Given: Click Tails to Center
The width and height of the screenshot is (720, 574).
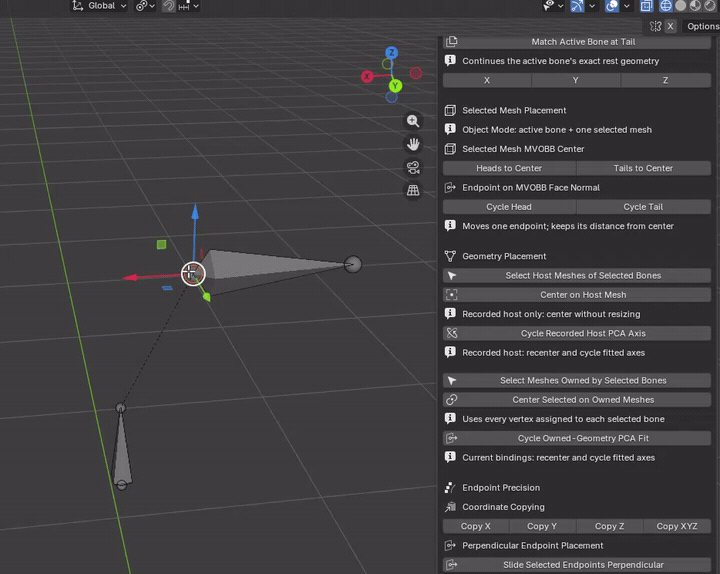Looking at the screenshot, I should pyautogui.click(x=644, y=168).
